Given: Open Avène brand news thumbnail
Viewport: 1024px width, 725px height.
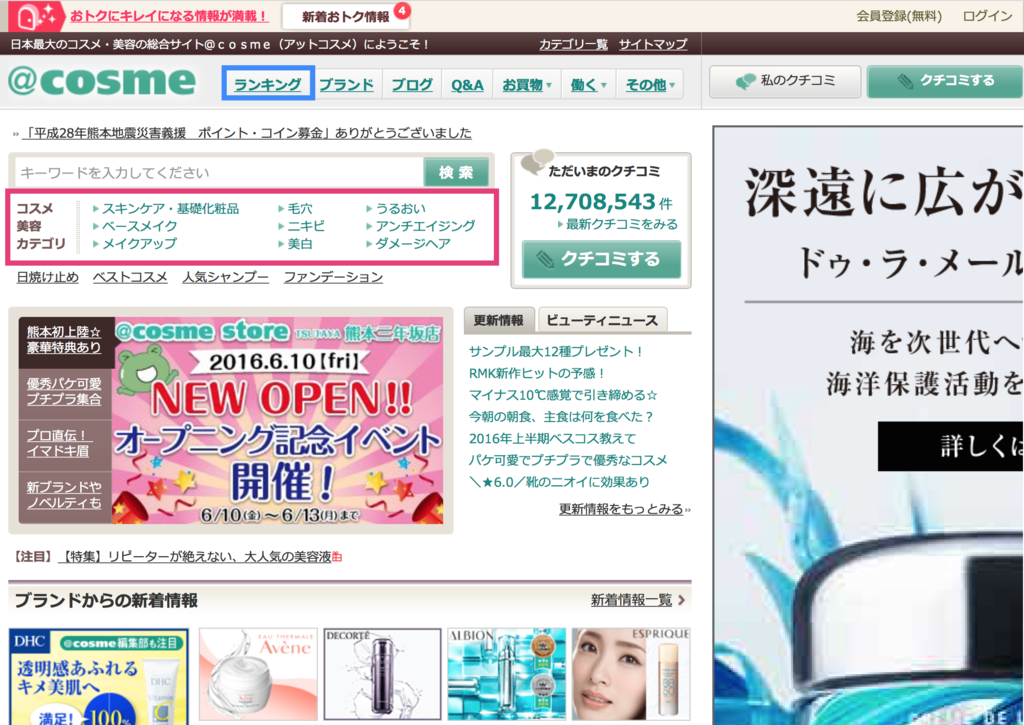Looking at the screenshot, I should click(x=258, y=674).
